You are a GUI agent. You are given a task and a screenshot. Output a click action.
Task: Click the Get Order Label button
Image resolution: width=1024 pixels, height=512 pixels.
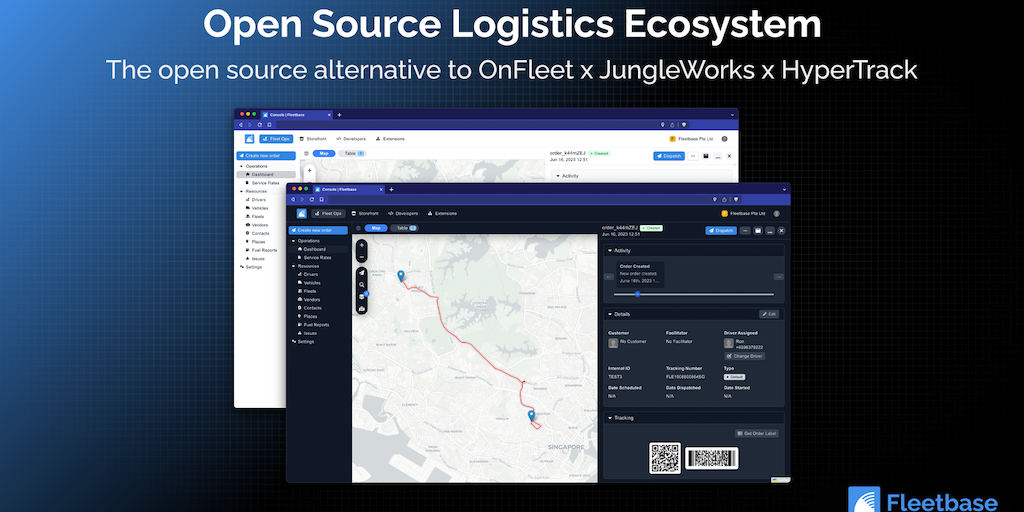pyautogui.click(x=757, y=434)
